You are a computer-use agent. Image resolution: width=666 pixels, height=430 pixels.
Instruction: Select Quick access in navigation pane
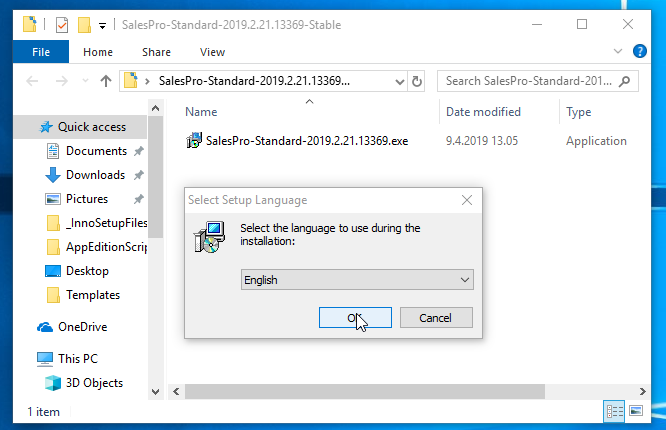coord(92,127)
